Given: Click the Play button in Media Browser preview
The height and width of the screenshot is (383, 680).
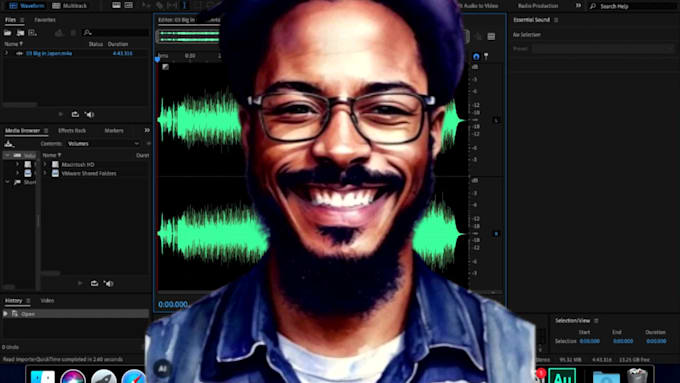Looking at the screenshot, I should (x=80, y=283).
